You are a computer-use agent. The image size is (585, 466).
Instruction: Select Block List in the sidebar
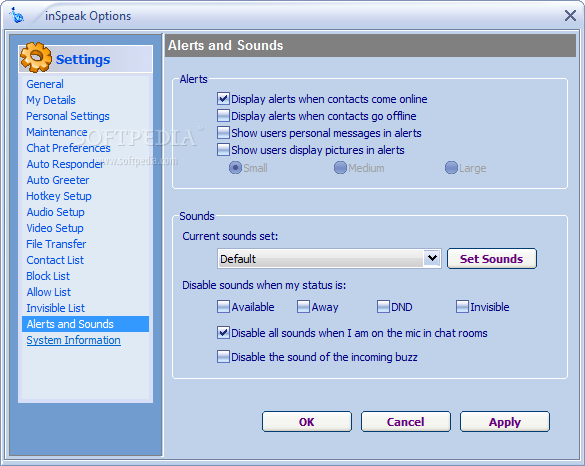coord(48,276)
